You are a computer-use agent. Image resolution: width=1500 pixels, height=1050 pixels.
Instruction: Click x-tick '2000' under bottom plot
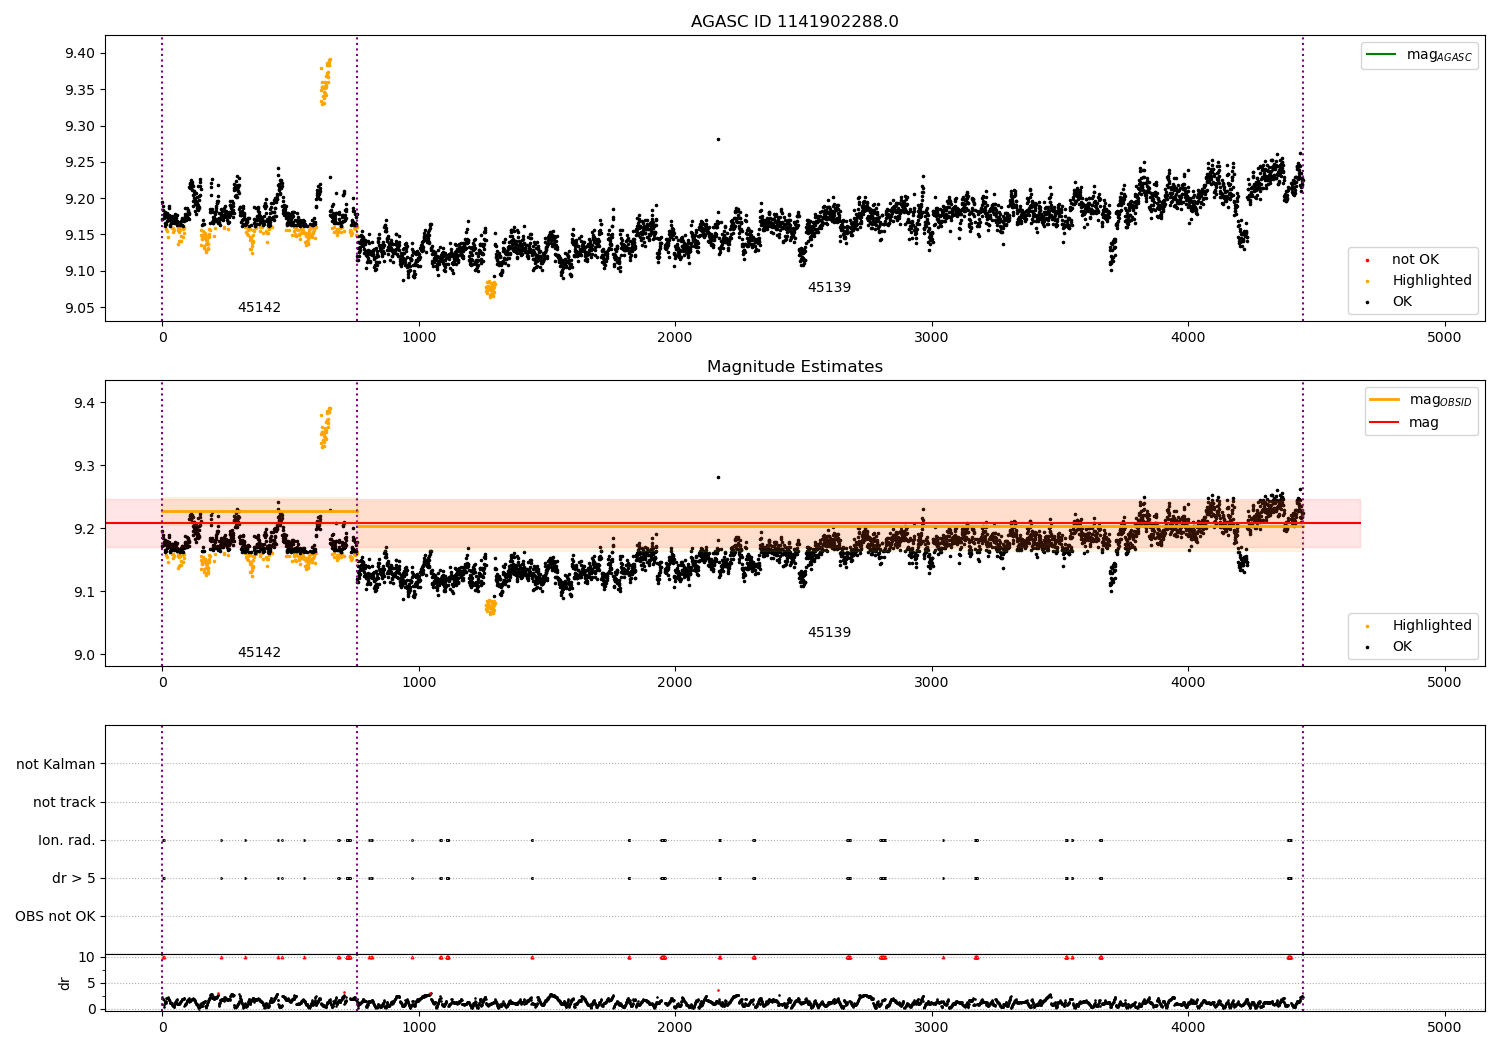(x=675, y=1027)
